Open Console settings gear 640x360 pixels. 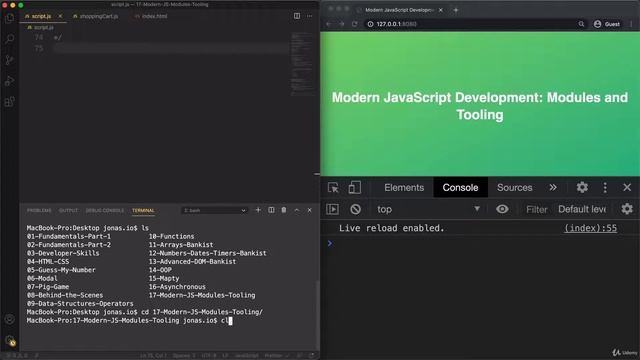627,209
